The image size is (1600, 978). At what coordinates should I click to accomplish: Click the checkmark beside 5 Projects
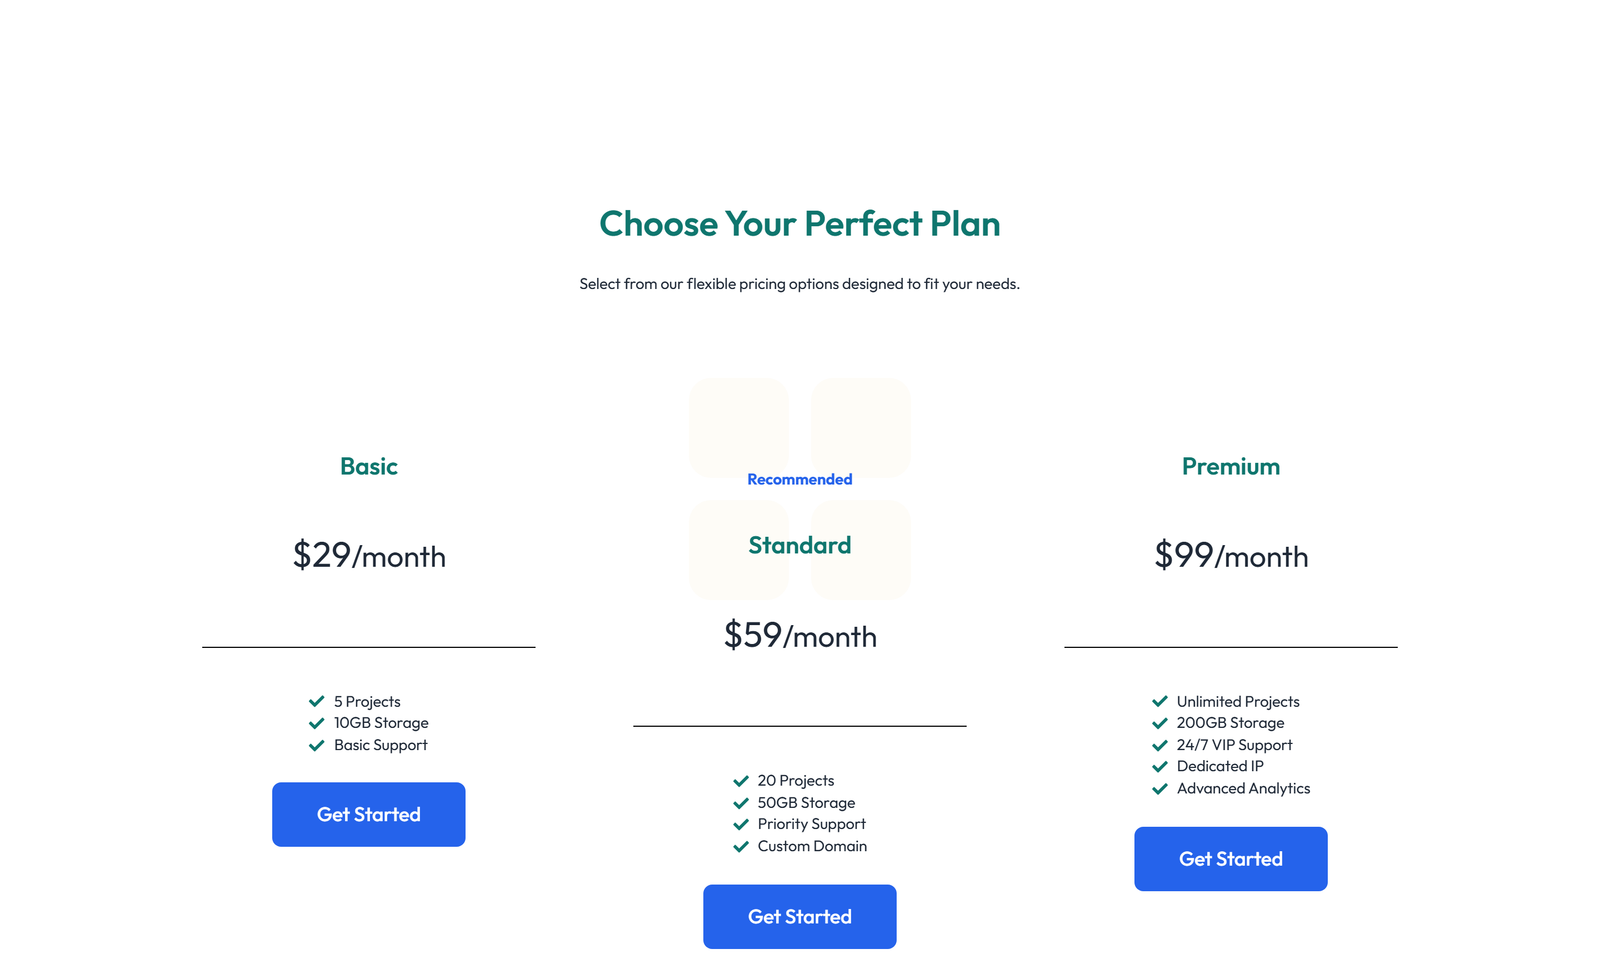point(317,701)
